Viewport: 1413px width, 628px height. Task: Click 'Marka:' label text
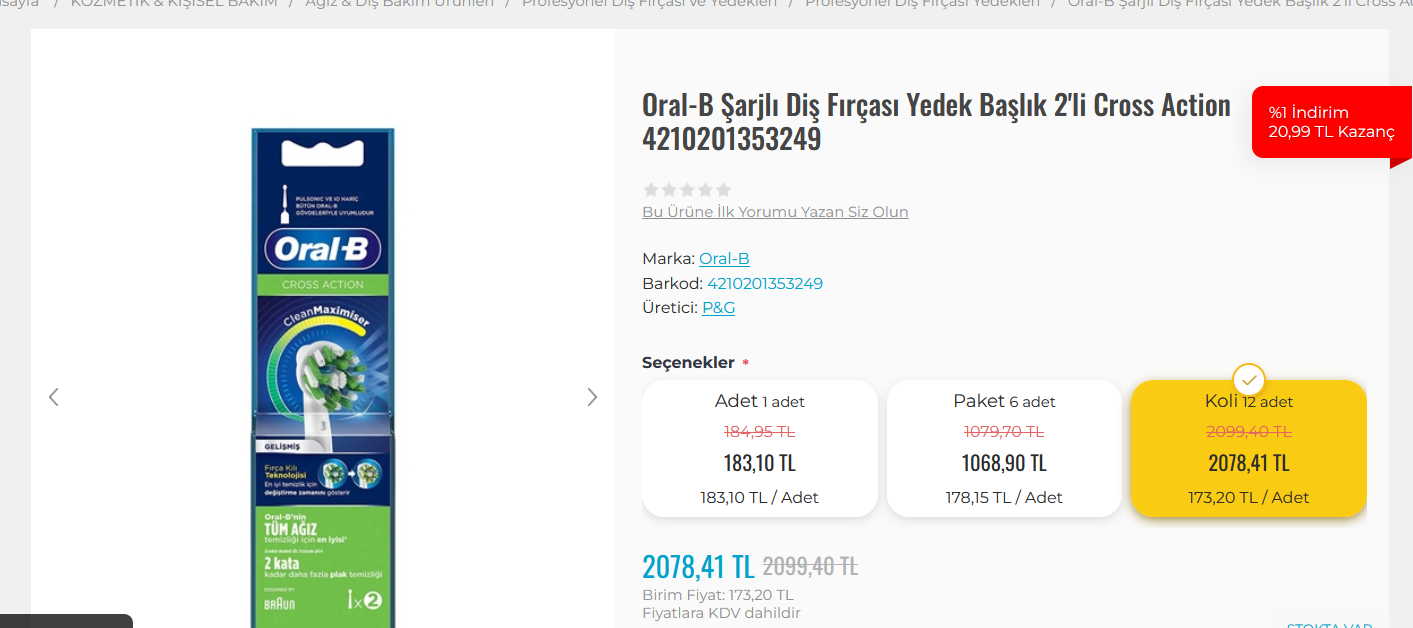pyautogui.click(x=668, y=259)
